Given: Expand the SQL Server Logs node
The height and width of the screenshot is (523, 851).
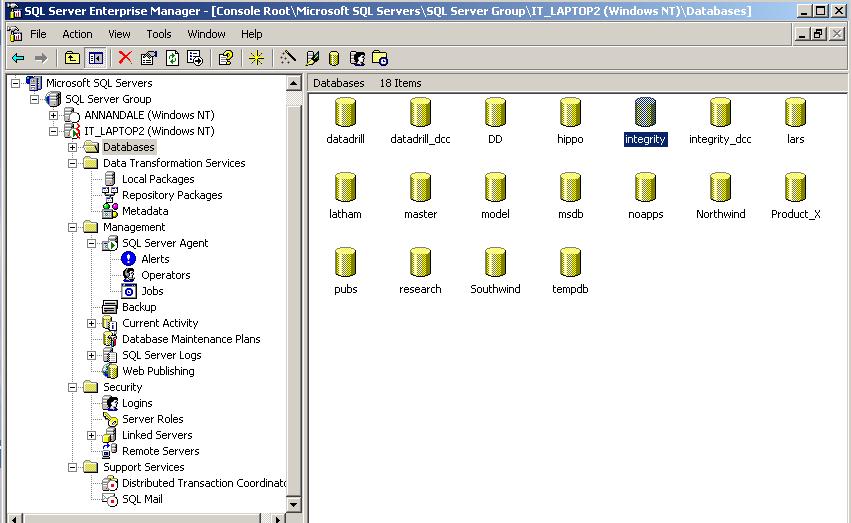Looking at the screenshot, I should click(92, 355).
